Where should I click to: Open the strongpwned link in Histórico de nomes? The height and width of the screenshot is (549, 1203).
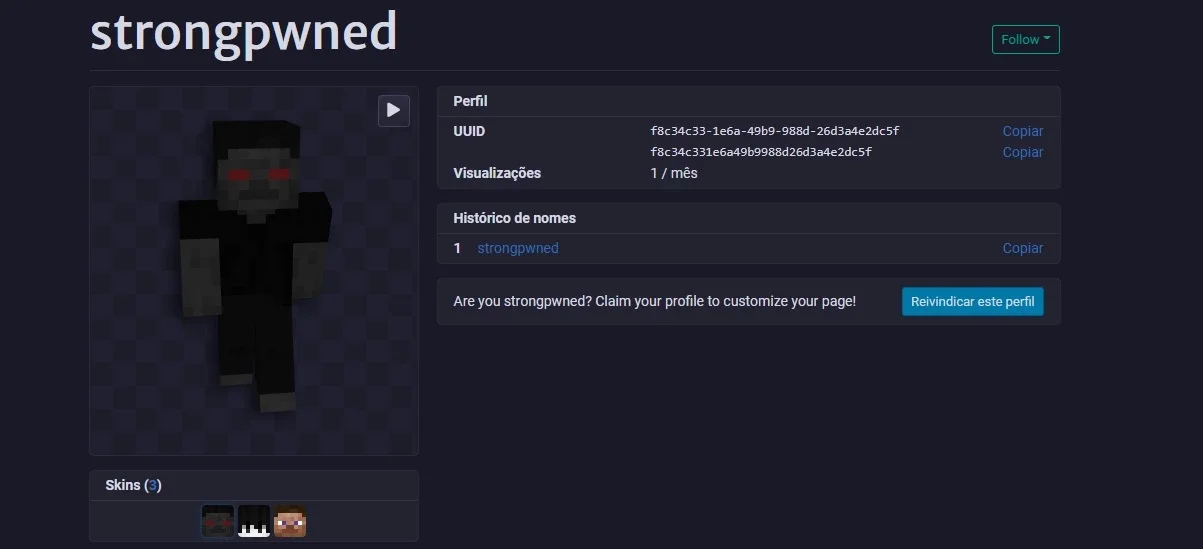[518, 248]
